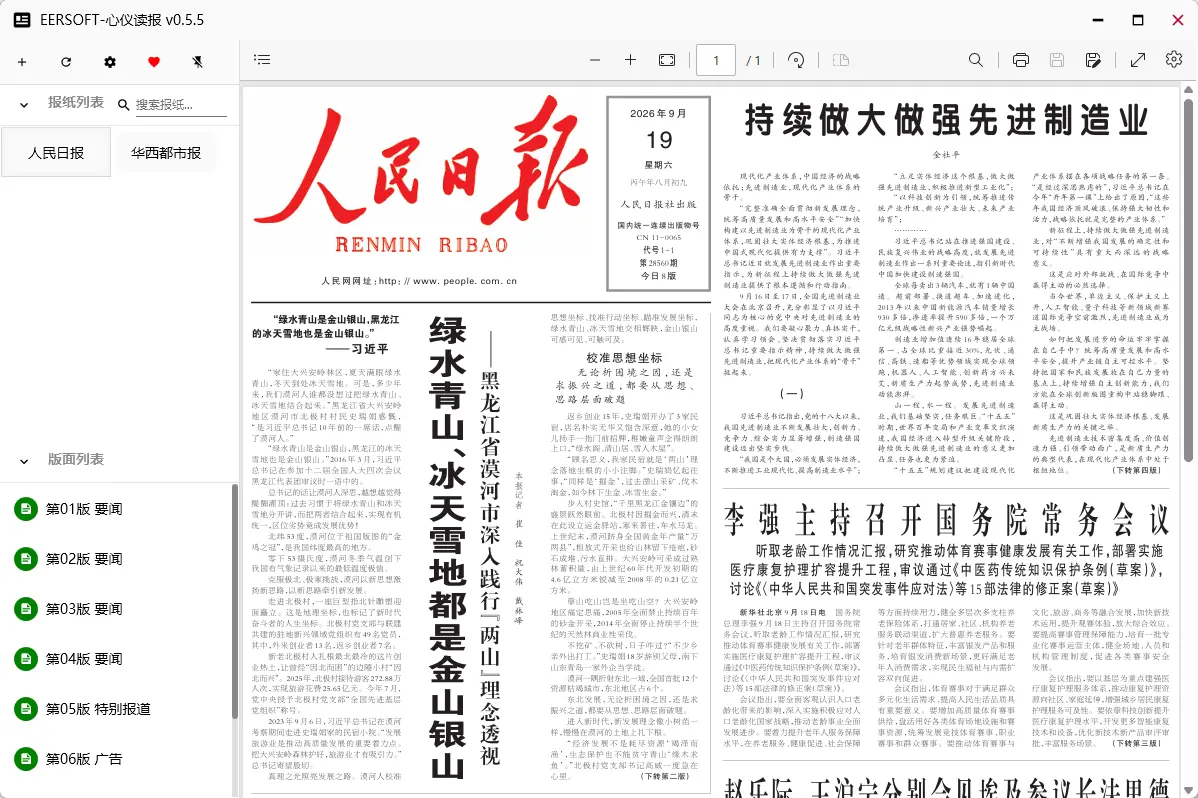Click the zoom out minus icon
The width and height of the screenshot is (1198, 798).
tap(595, 60)
